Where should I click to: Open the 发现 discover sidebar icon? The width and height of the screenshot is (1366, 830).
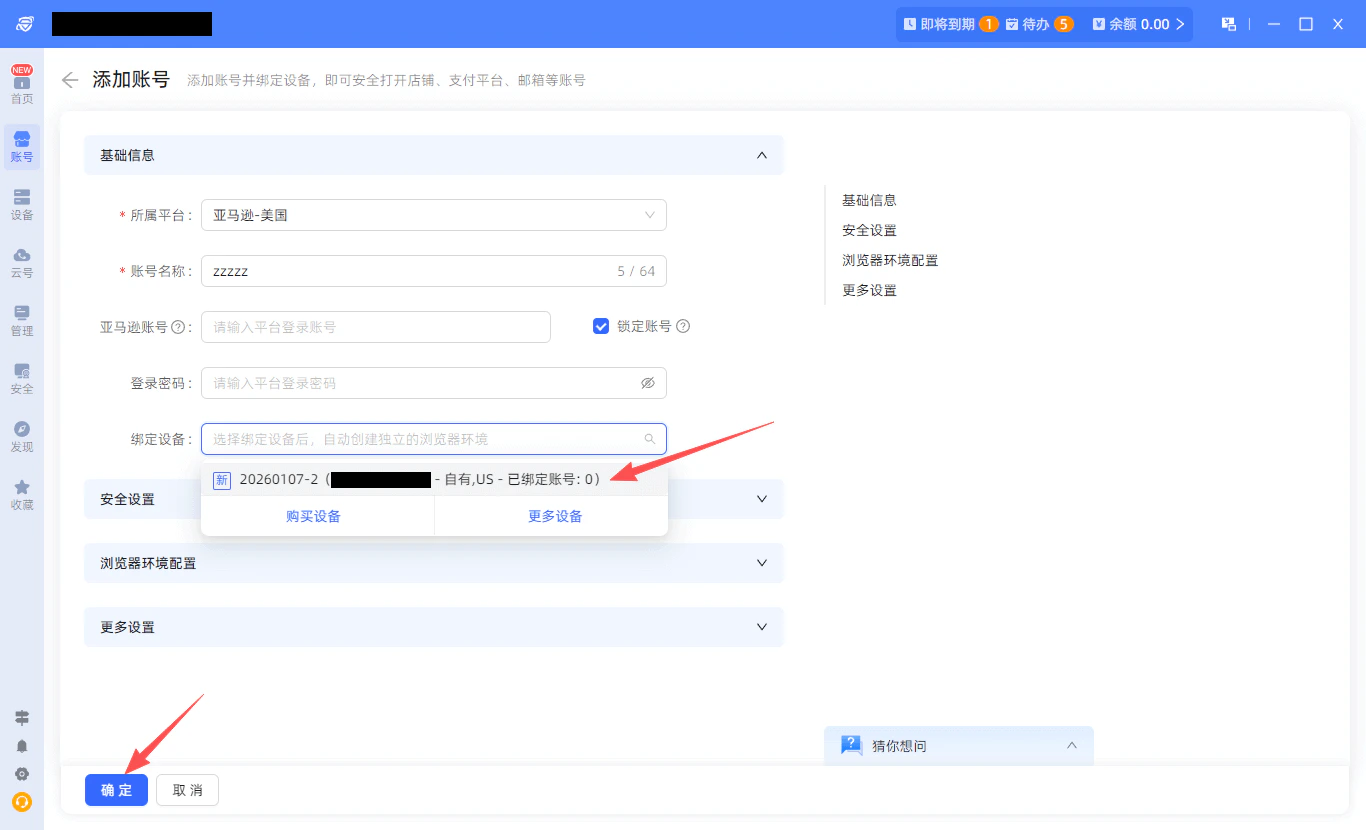point(22,436)
